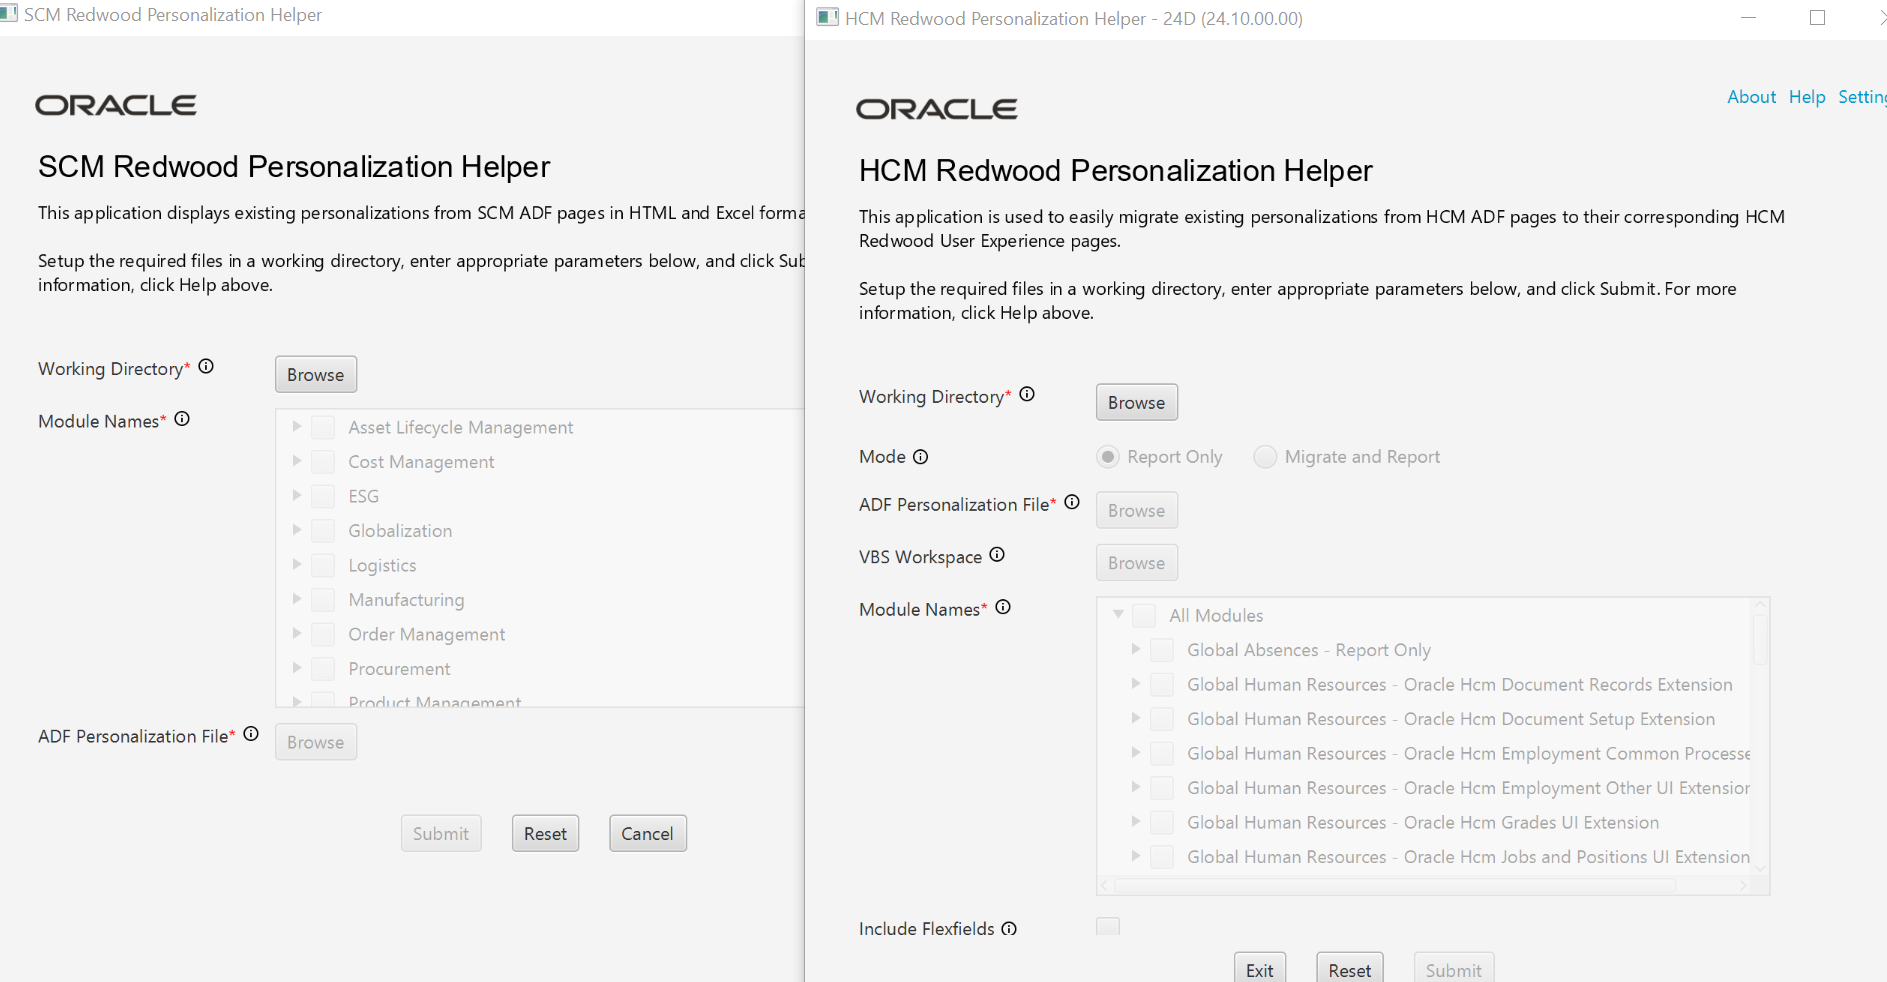Image resolution: width=1887 pixels, height=982 pixels.
Task: Open the info tooltip for Include Flexfields
Action: [1010, 927]
